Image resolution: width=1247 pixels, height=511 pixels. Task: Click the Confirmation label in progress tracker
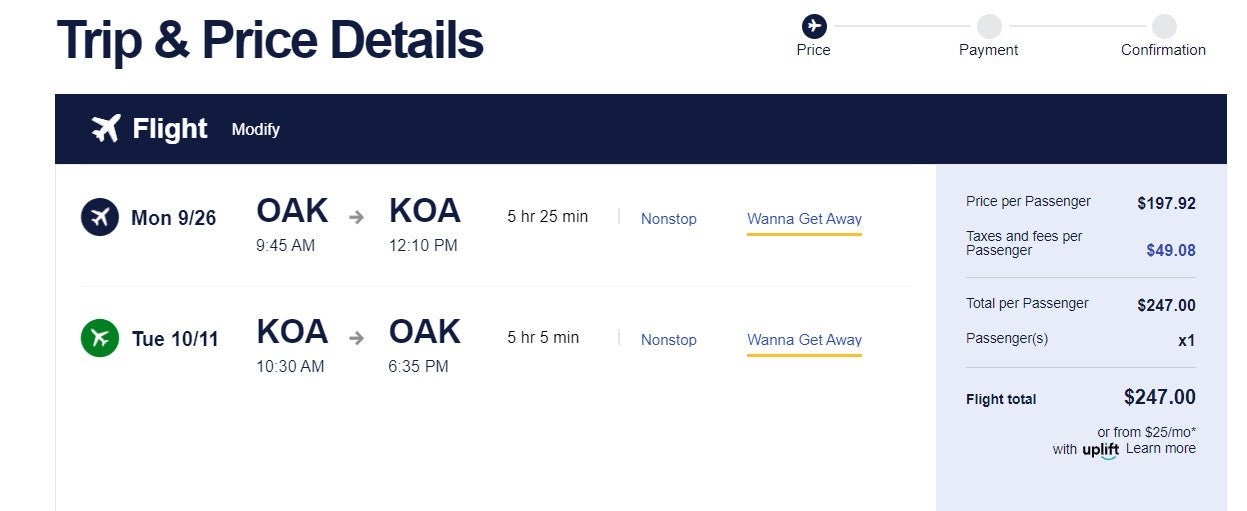(x=1163, y=50)
